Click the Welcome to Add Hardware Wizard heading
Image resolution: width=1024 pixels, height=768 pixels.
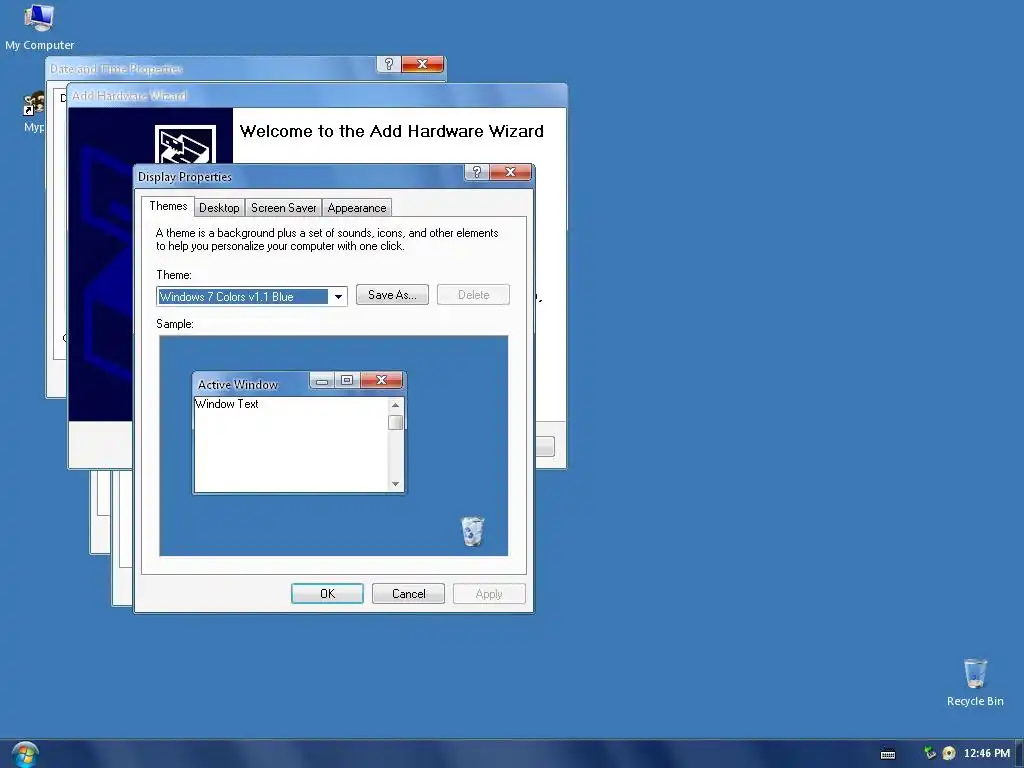click(x=391, y=131)
